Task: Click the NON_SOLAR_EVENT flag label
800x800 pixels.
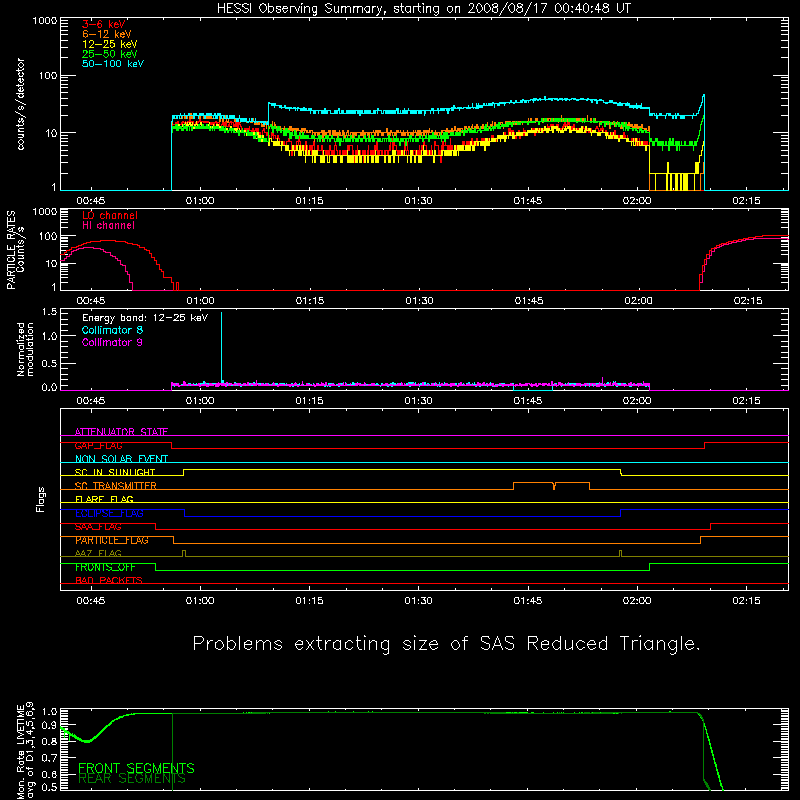Action: [121, 459]
